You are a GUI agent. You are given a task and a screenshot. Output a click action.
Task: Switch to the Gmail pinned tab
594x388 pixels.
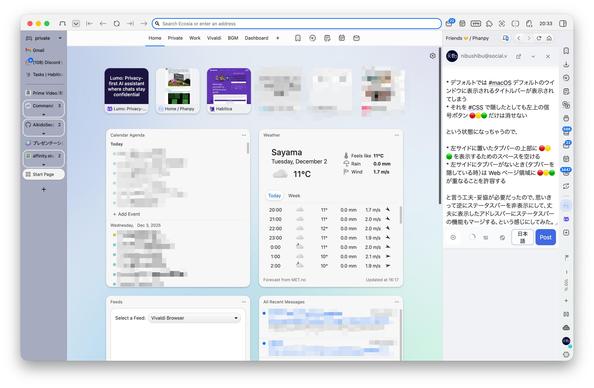(44, 50)
